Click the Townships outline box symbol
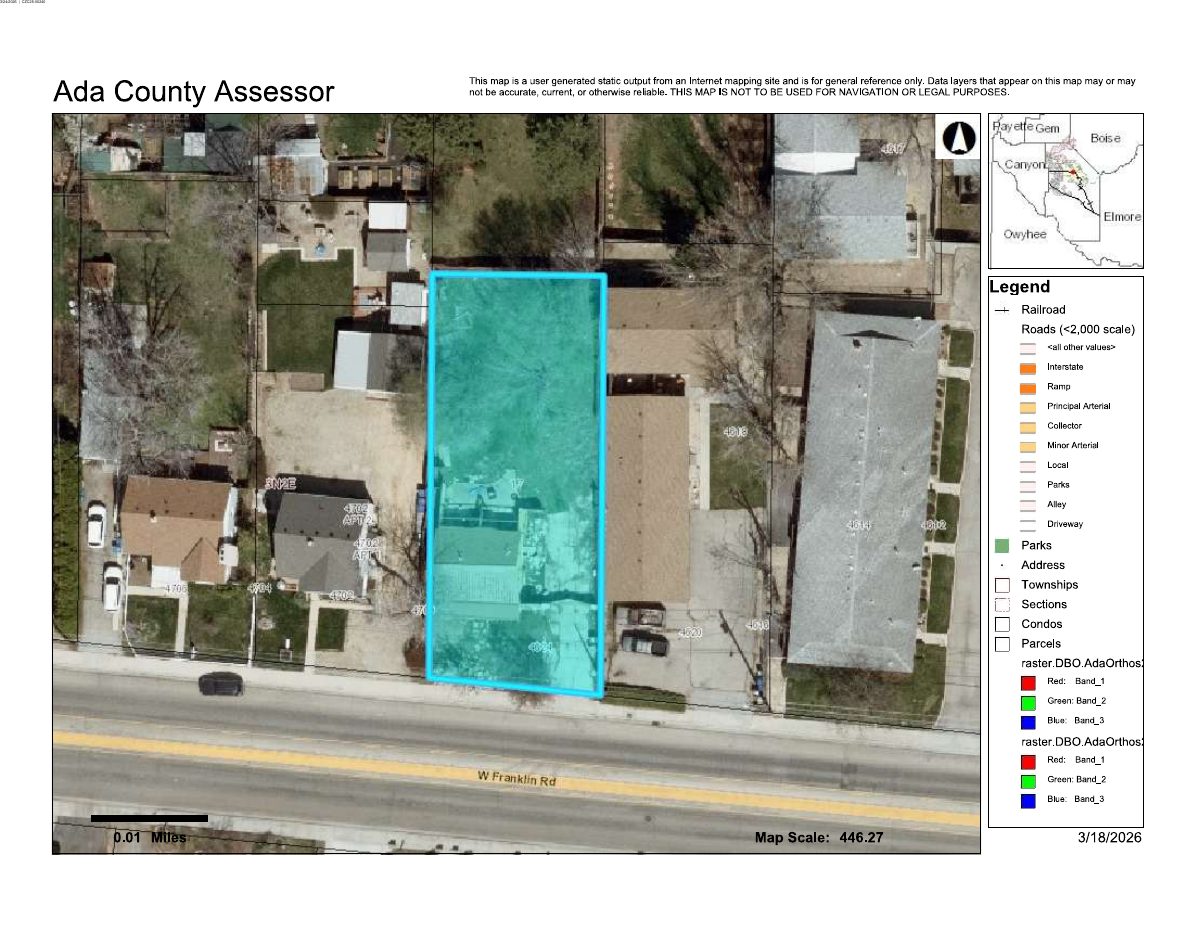1200x928 pixels. pos(1002,585)
